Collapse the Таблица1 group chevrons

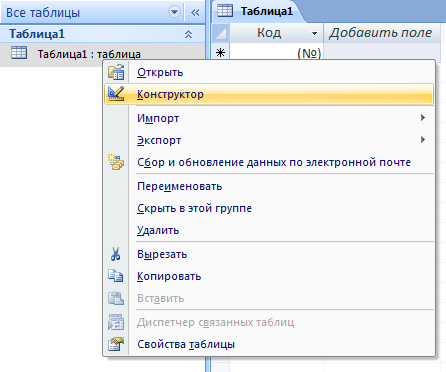point(188,34)
